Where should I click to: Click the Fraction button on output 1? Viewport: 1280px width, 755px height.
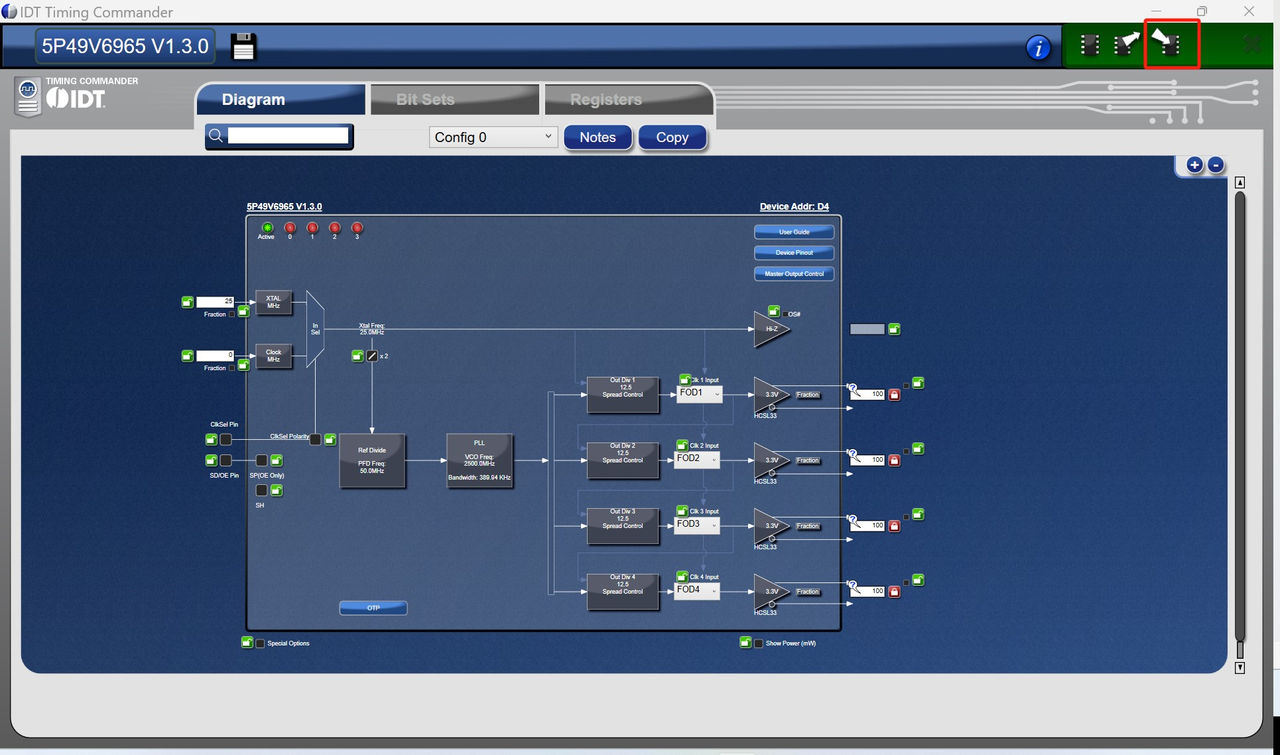(x=808, y=395)
